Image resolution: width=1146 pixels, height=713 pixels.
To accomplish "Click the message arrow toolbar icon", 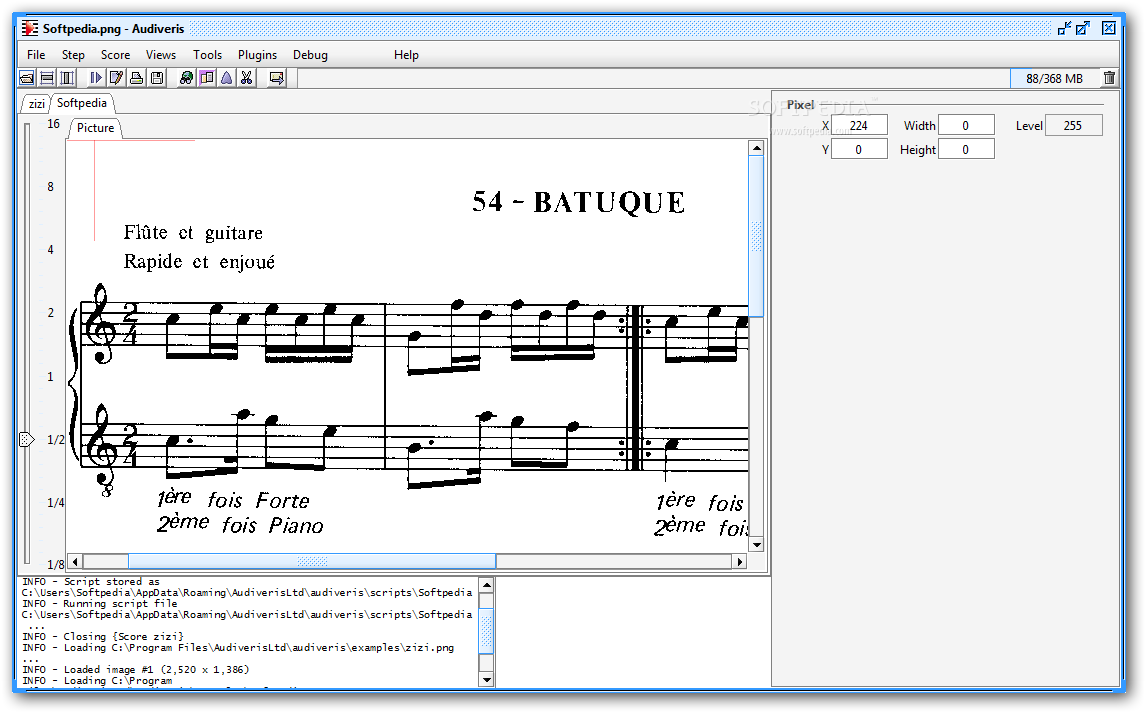I will point(276,77).
